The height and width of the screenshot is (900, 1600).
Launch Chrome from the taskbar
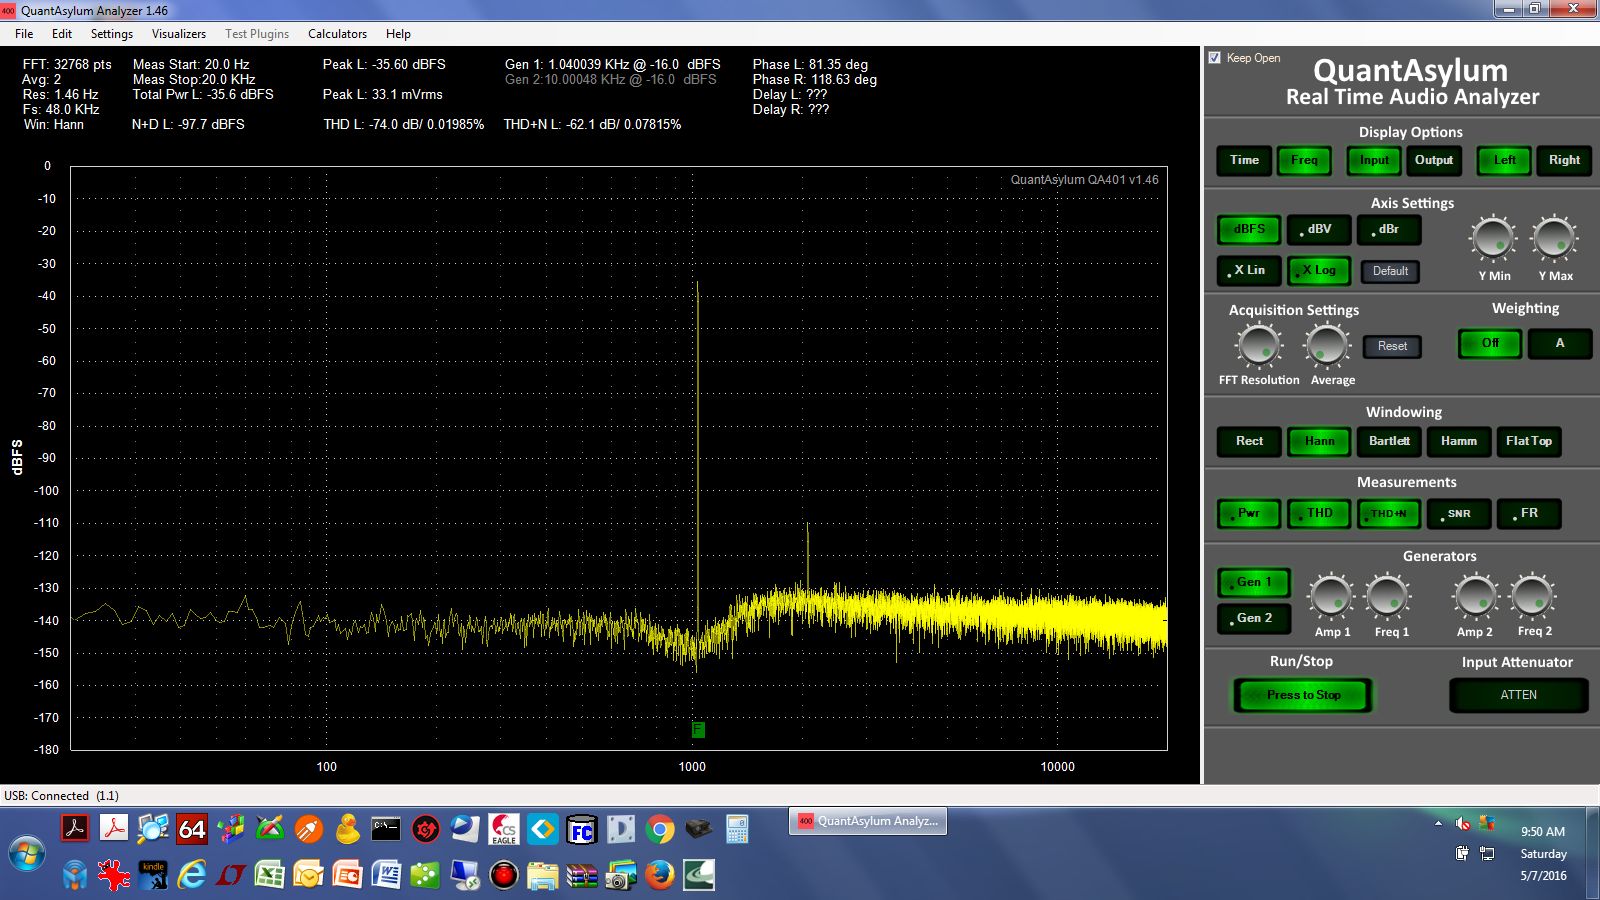click(x=660, y=829)
